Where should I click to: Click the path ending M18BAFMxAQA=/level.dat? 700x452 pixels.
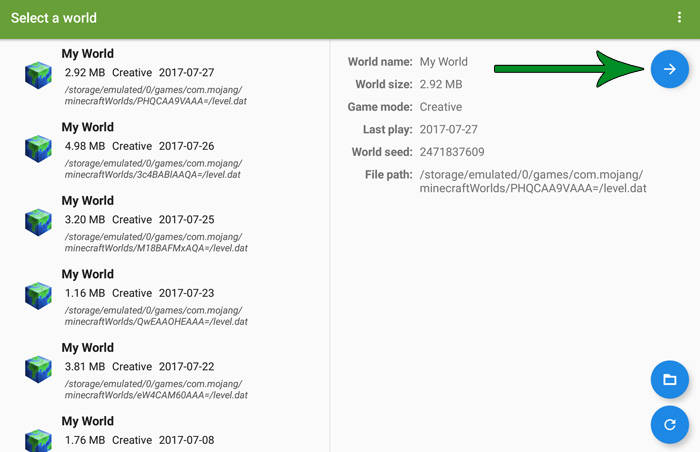click(x=156, y=243)
